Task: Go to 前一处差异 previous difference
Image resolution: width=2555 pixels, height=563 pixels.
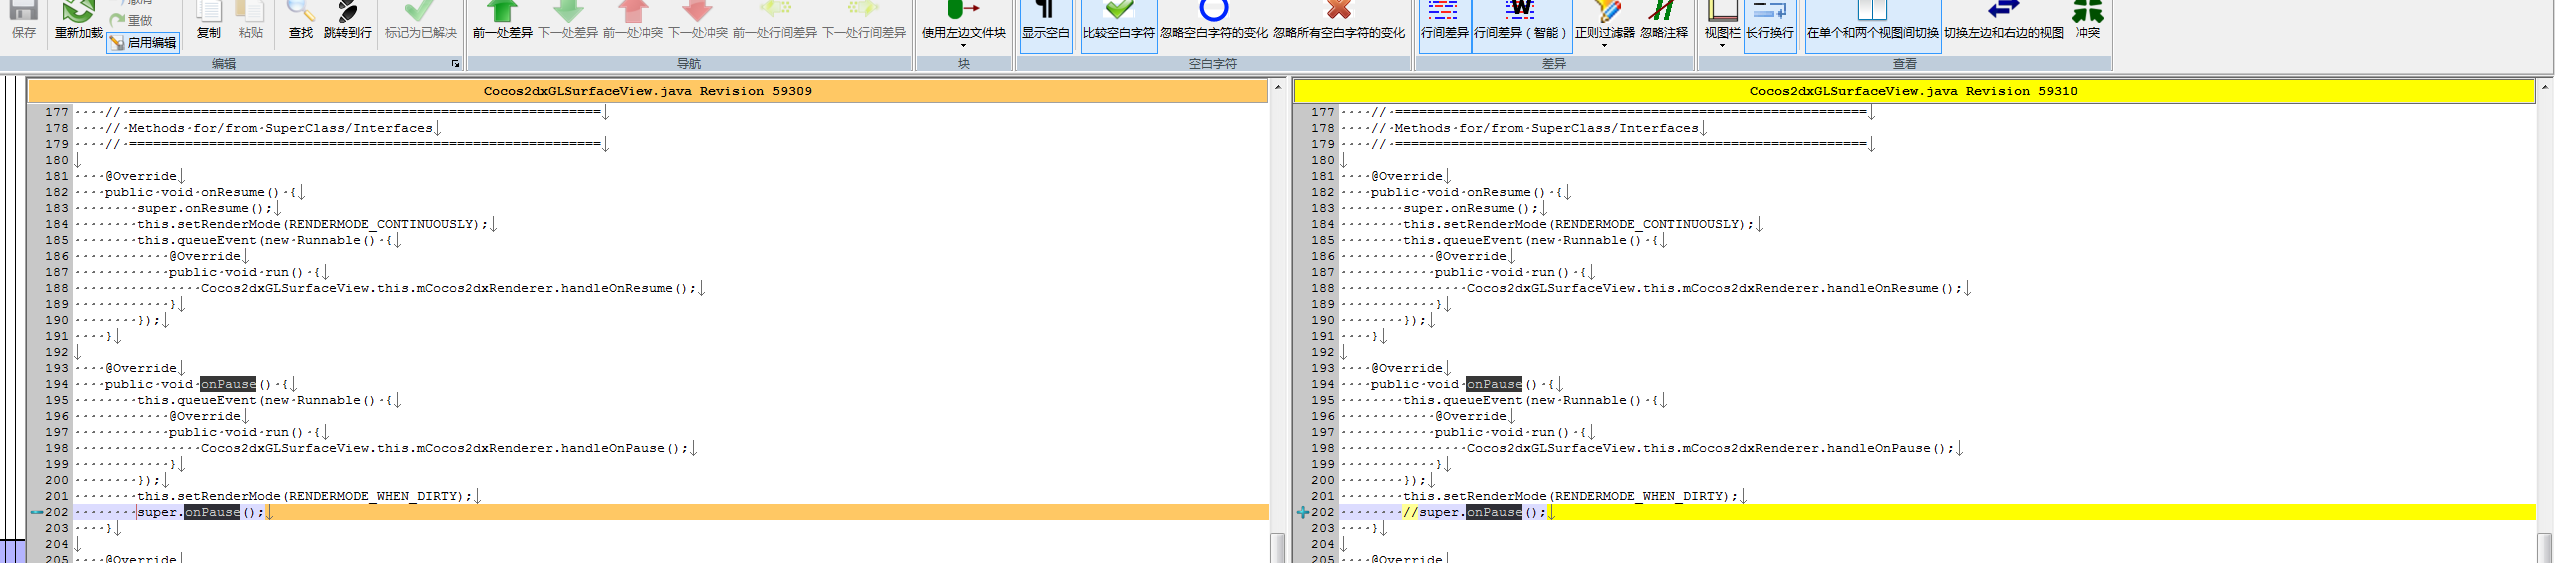Action: point(503,20)
